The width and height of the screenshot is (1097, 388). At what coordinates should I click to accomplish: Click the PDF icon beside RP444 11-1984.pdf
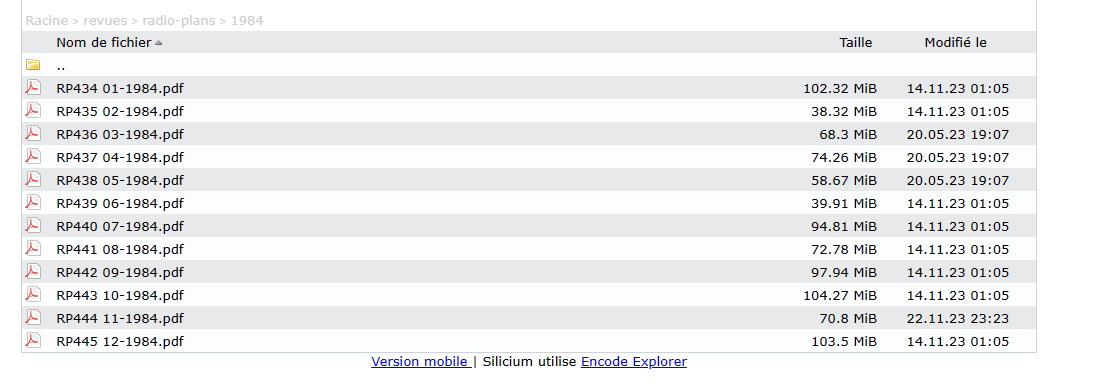click(x=33, y=318)
